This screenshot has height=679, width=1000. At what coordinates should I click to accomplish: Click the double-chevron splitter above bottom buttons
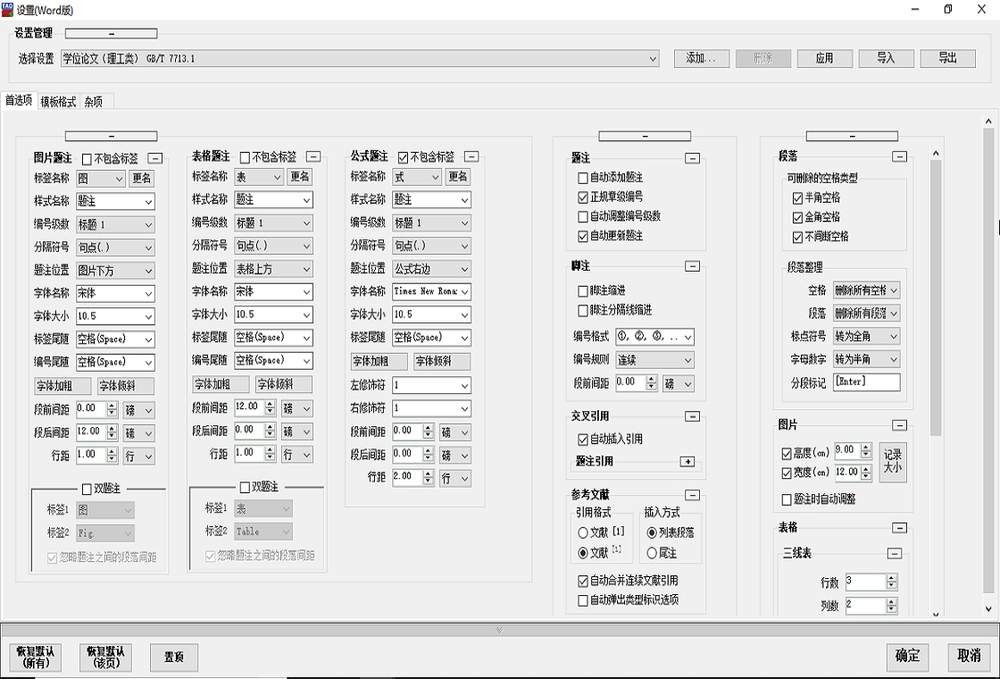499,630
